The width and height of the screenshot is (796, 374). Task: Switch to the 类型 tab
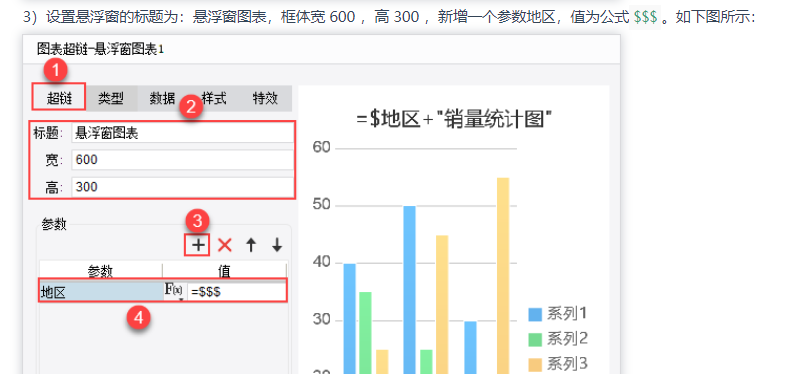111,98
